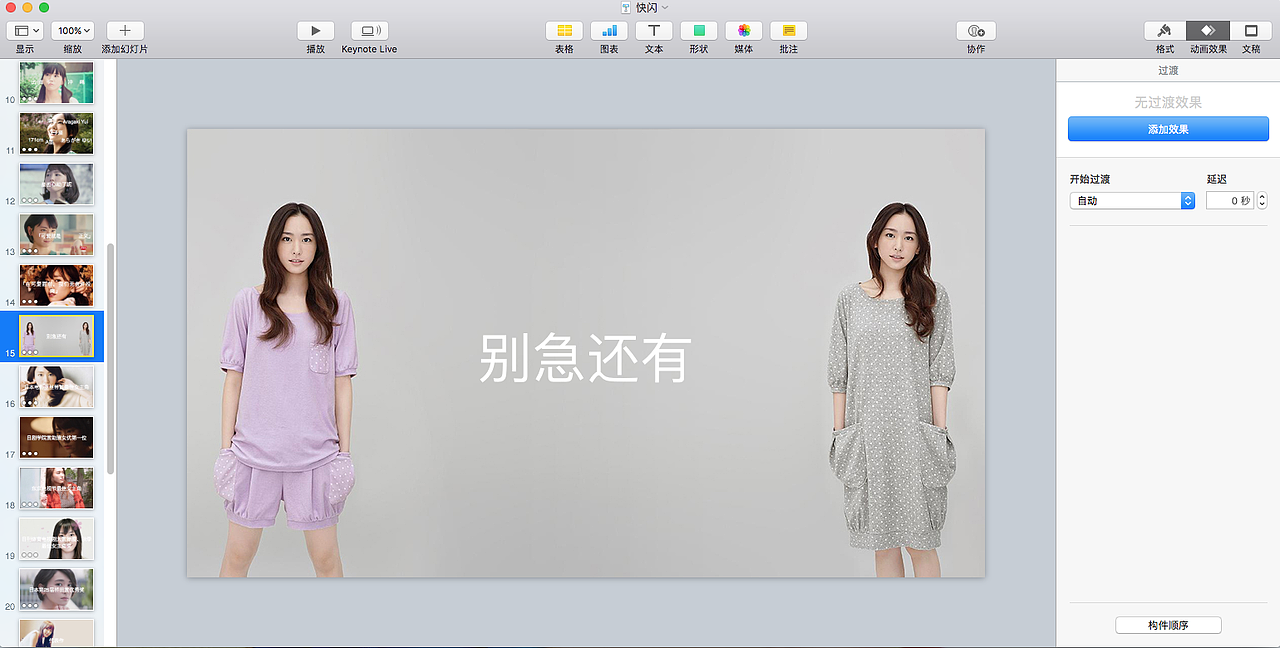Open the 协作 collaboration options

[x=975, y=31]
